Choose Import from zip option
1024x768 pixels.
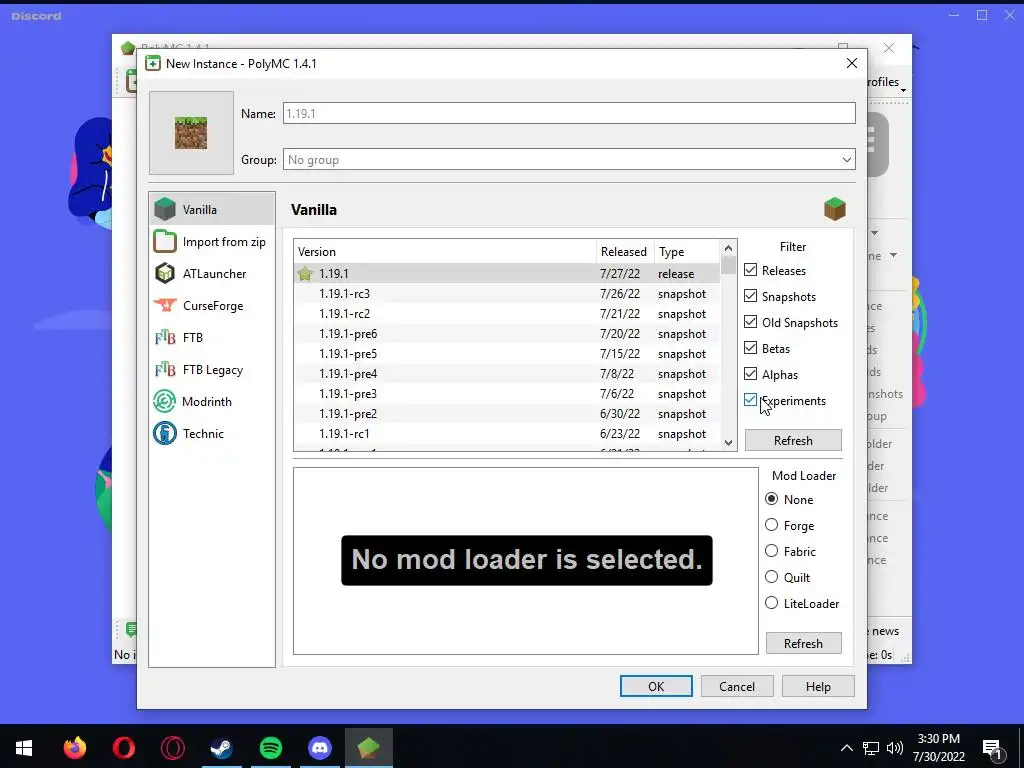[212, 242]
